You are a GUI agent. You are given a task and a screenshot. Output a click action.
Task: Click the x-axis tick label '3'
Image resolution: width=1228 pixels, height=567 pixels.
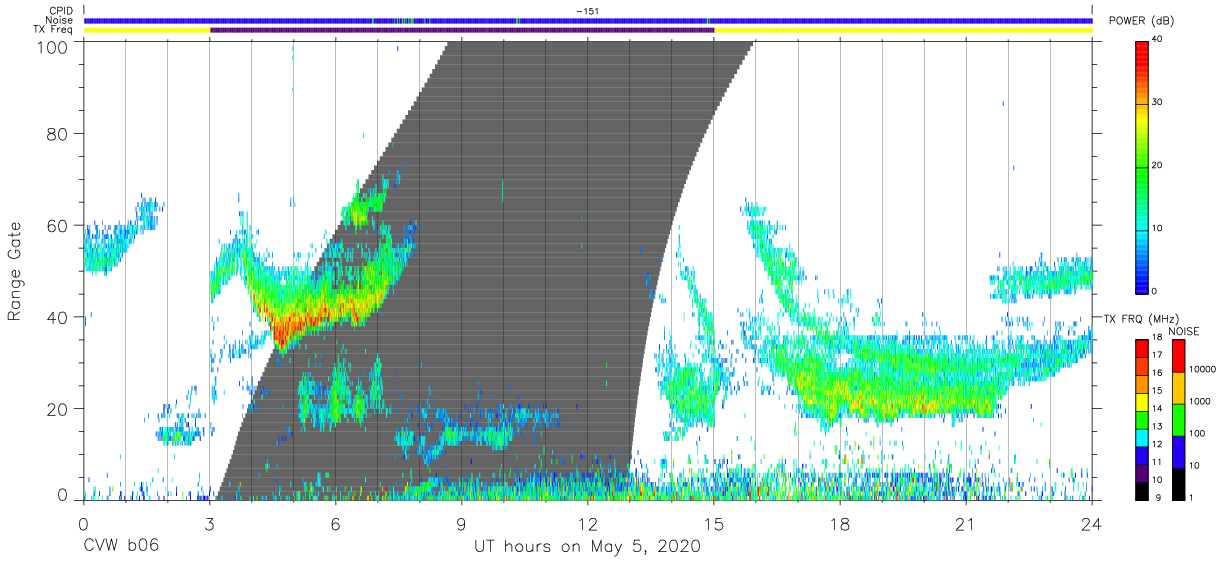[209, 524]
